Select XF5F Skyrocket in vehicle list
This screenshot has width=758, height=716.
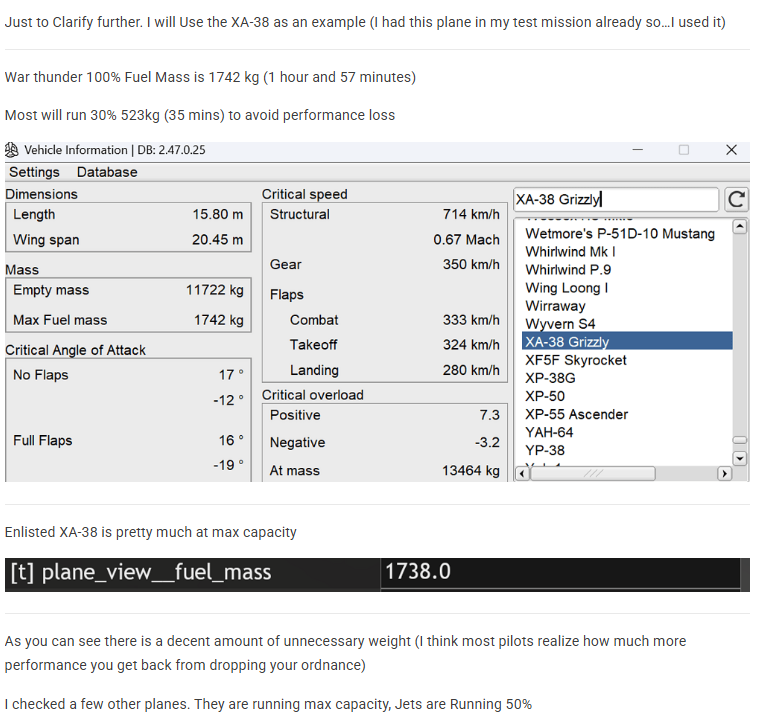(x=576, y=360)
